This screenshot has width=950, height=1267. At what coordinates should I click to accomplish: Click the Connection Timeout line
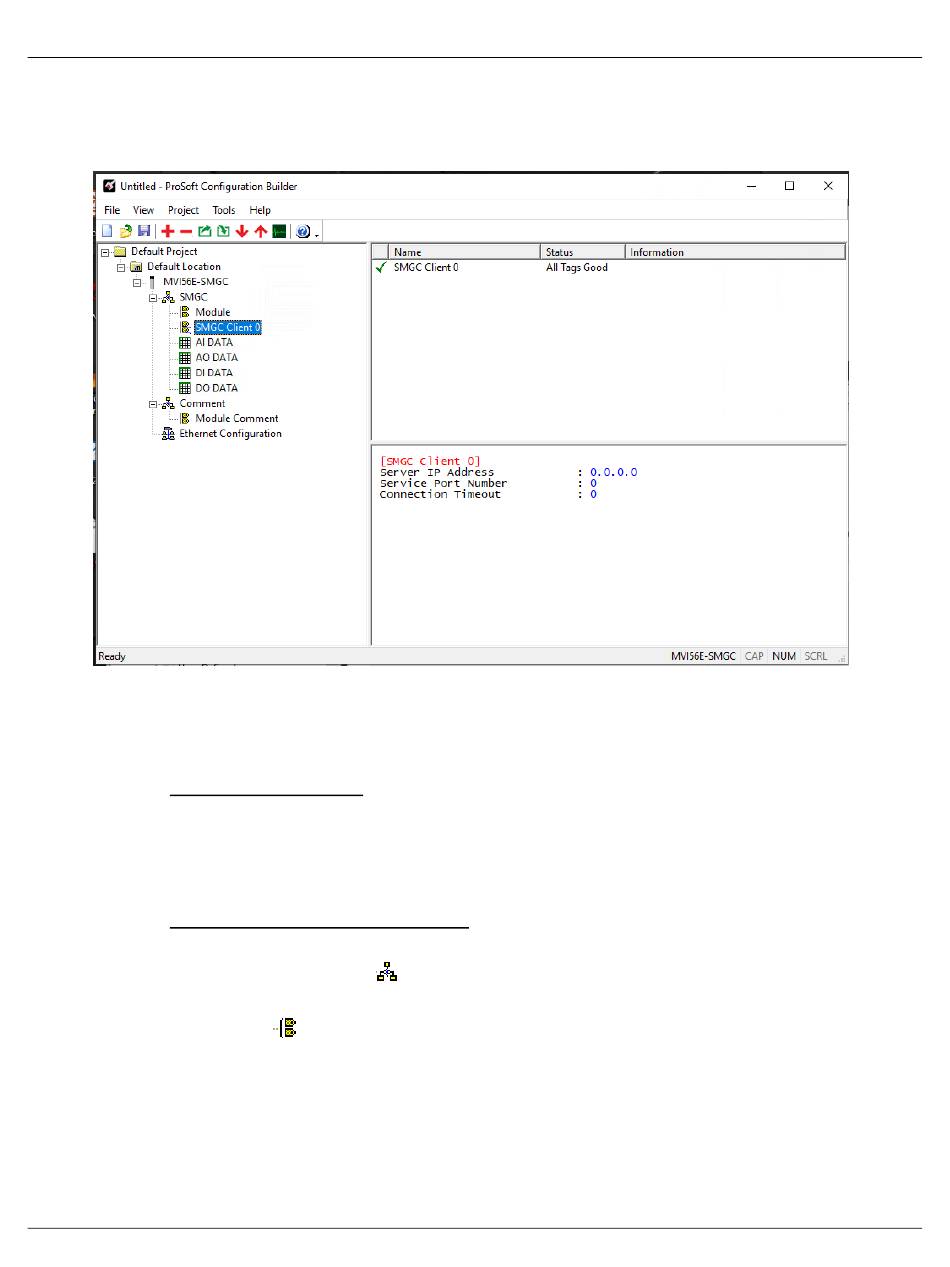point(488,494)
